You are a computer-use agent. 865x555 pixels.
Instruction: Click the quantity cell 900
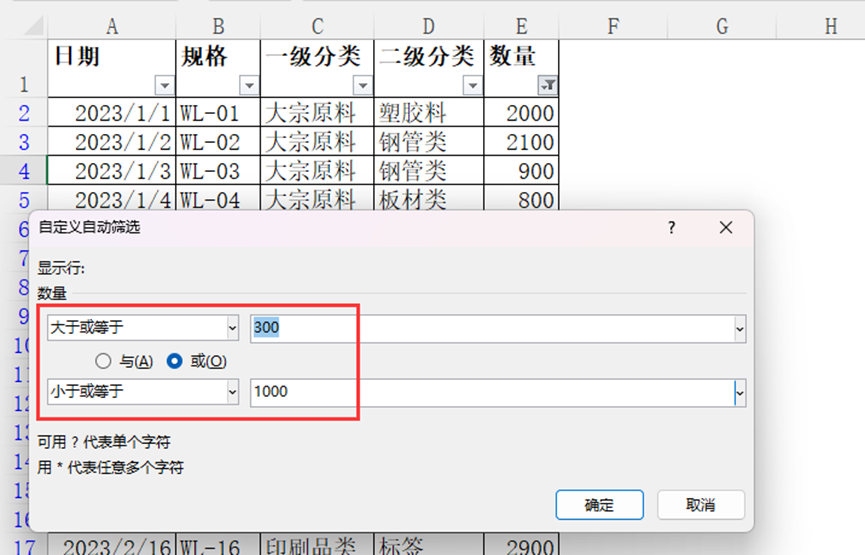click(x=521, y=170)
